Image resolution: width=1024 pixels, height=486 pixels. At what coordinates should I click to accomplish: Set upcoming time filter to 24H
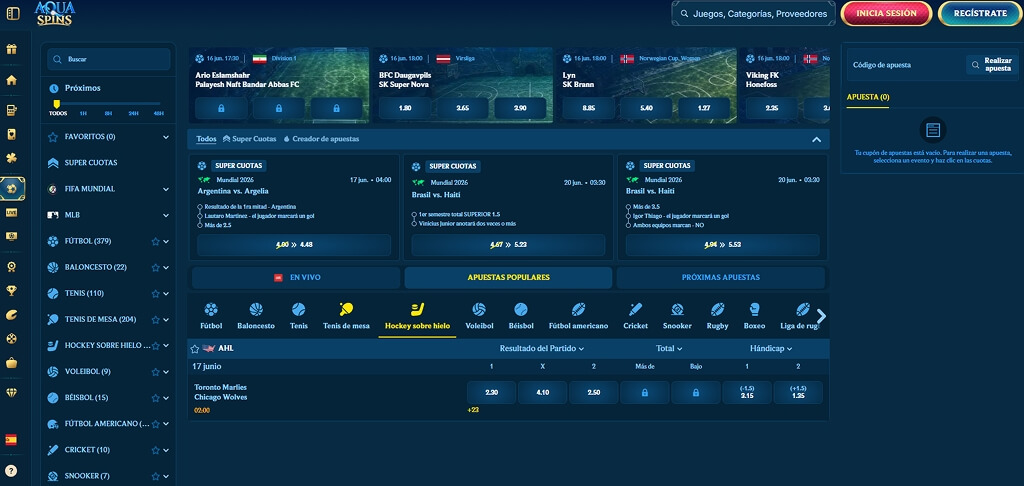tap(133, 113)
